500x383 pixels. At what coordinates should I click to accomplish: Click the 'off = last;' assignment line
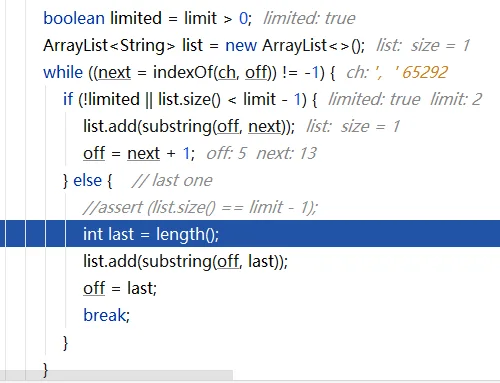[x=120, y=288]
